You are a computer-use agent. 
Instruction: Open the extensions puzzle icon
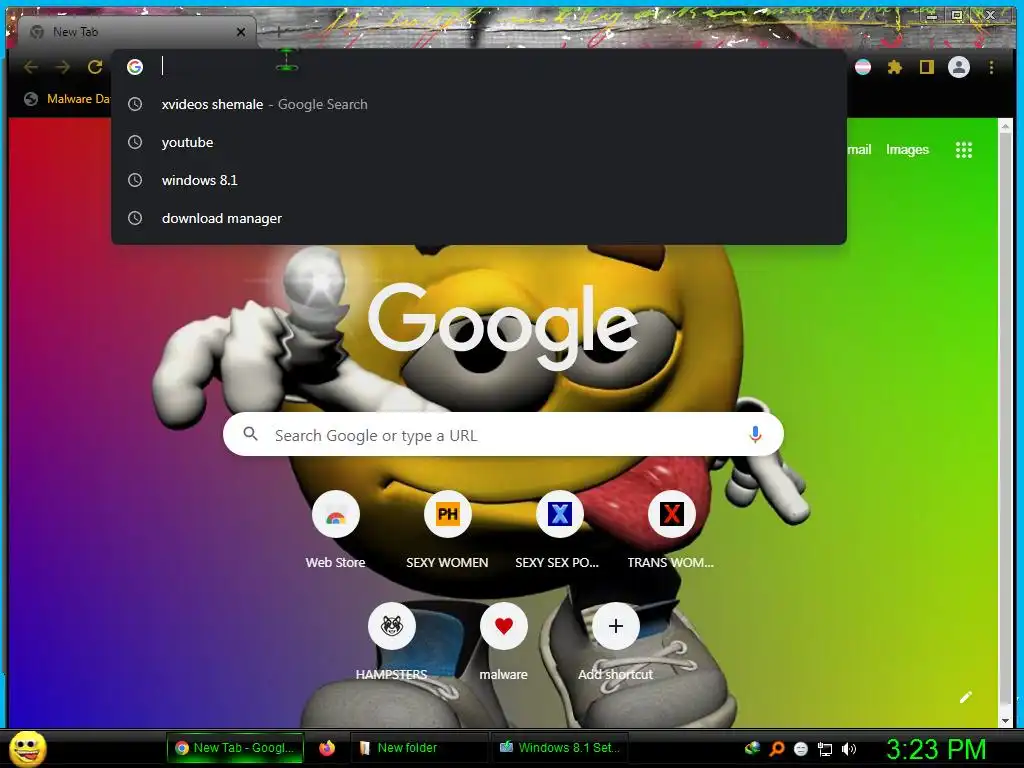(895, 67)
